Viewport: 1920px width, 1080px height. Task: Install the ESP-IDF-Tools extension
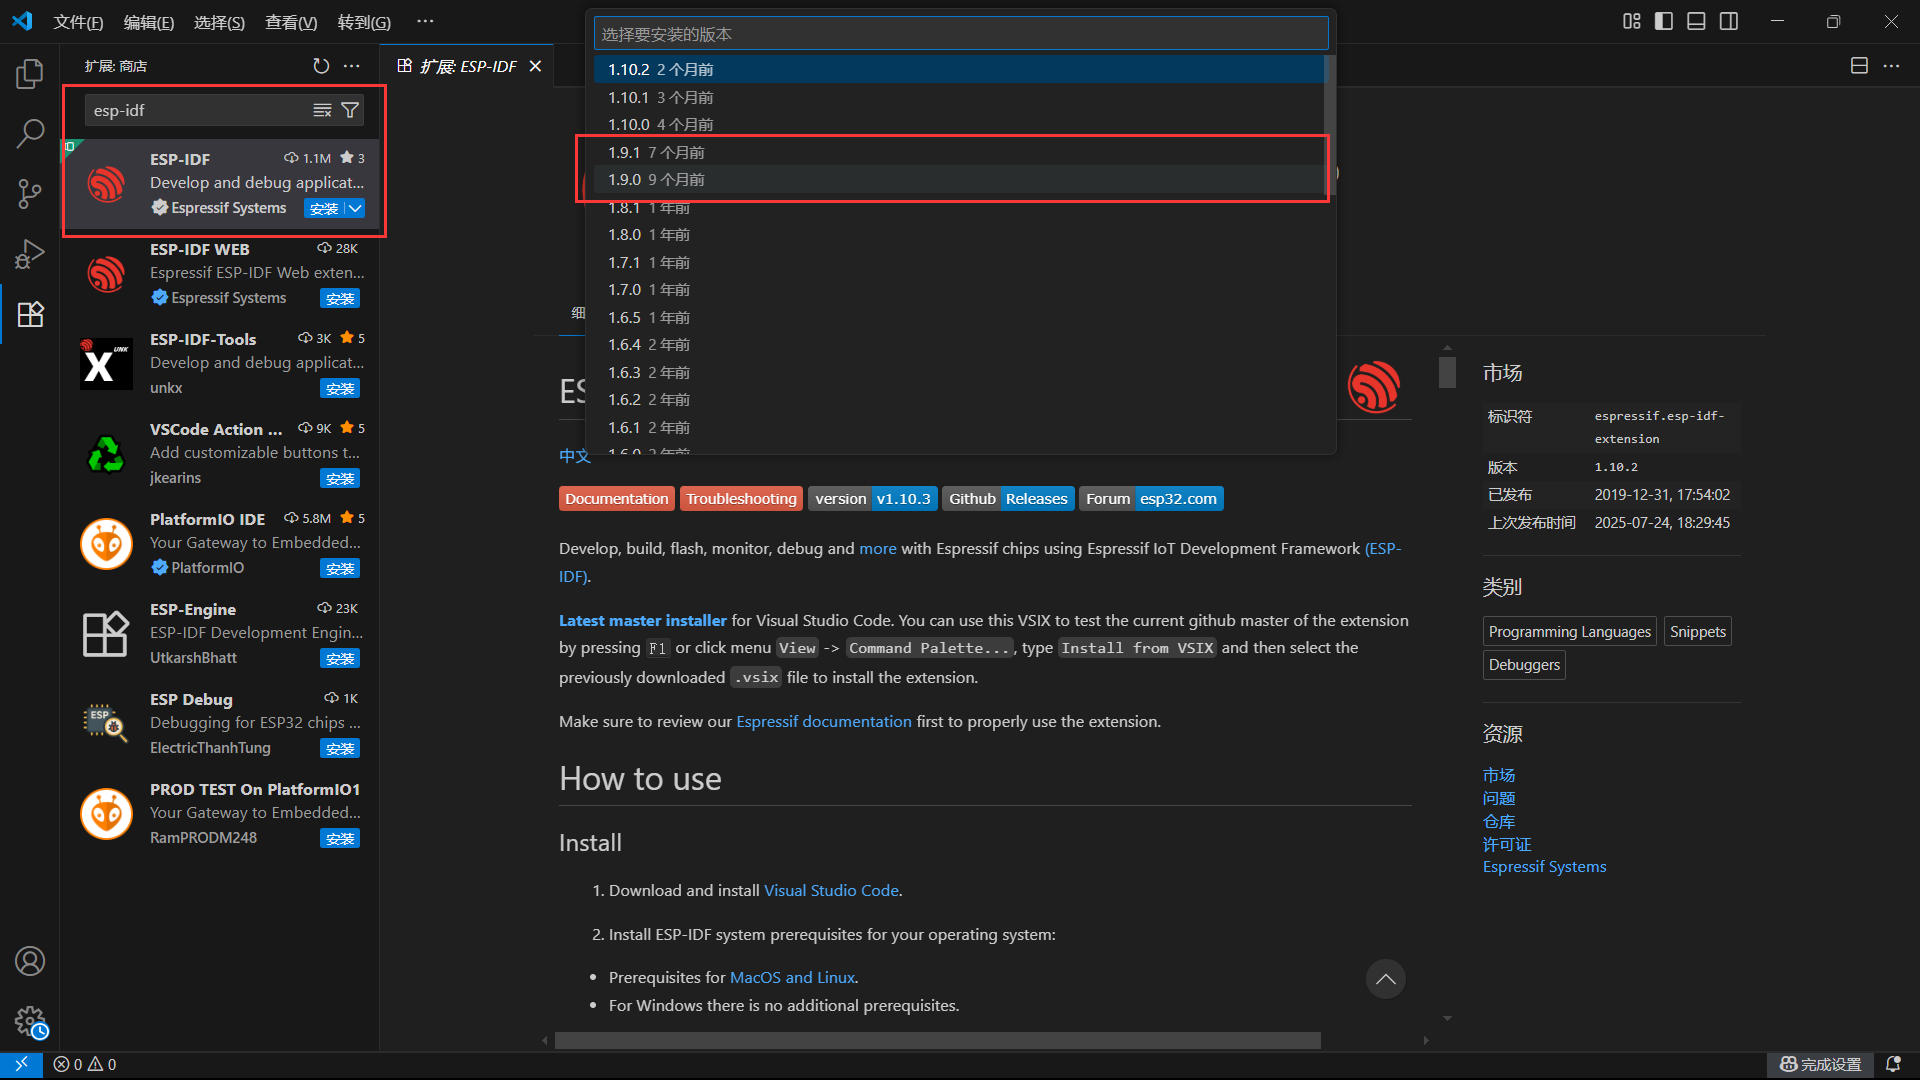[x=340, y=388]
